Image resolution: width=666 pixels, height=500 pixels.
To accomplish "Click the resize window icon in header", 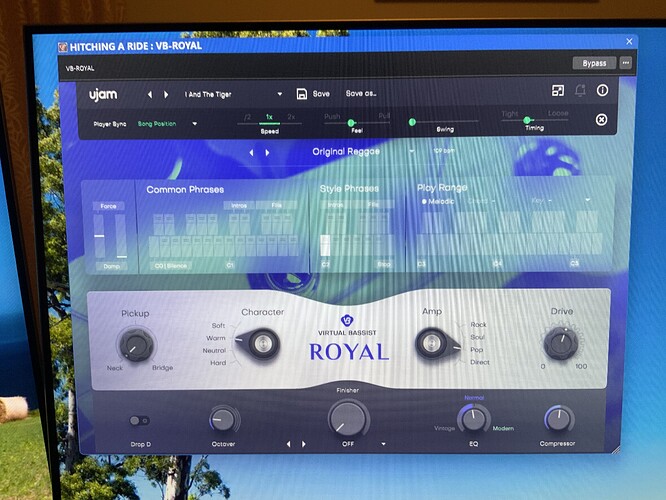I will [x=558, y=90].
